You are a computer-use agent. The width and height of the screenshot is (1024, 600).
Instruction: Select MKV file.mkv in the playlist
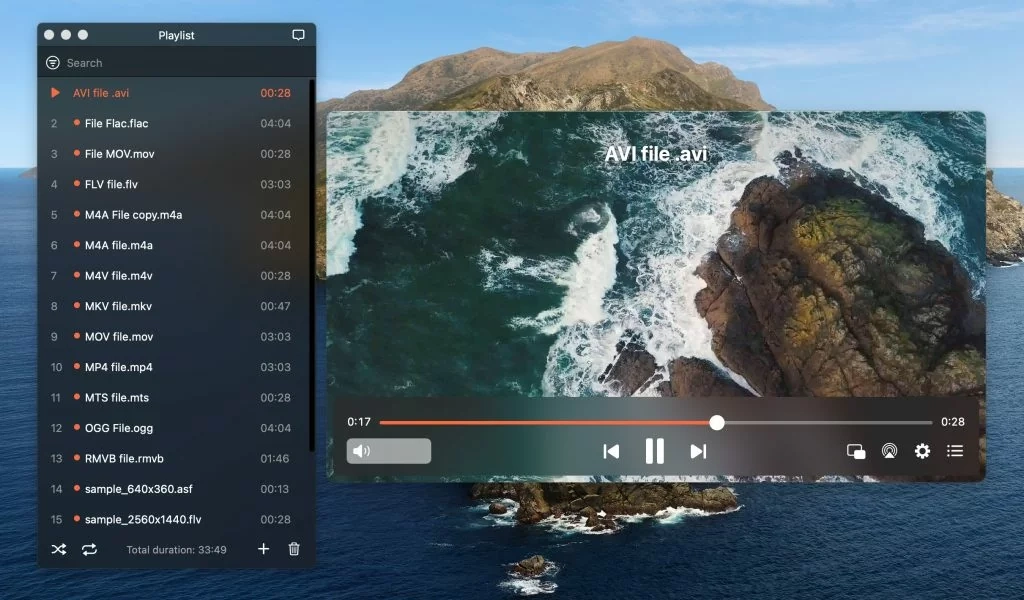pyautogui.click(x=118, y=306)
